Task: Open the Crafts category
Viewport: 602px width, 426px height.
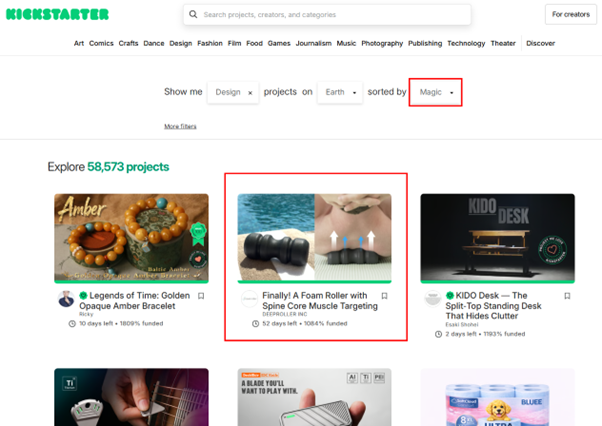Action: [x=128, y=43]
